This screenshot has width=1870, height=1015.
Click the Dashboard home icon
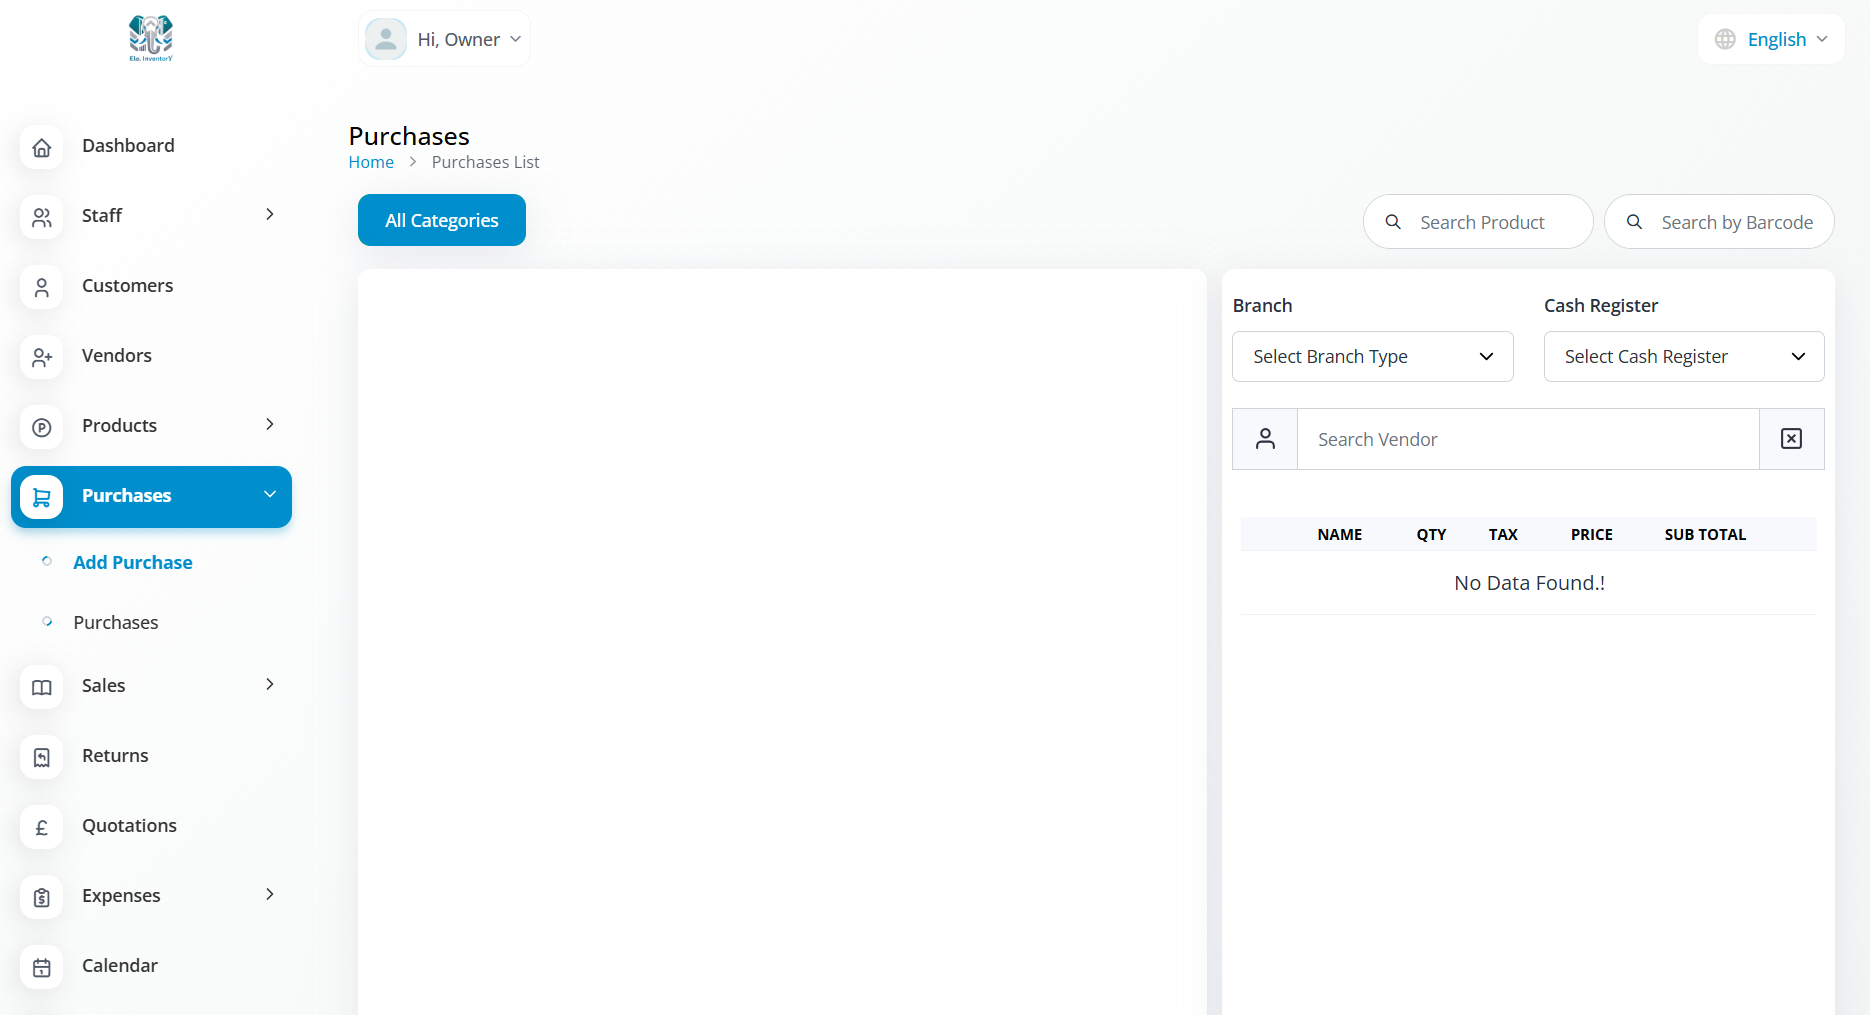click(x=42, y=147)
